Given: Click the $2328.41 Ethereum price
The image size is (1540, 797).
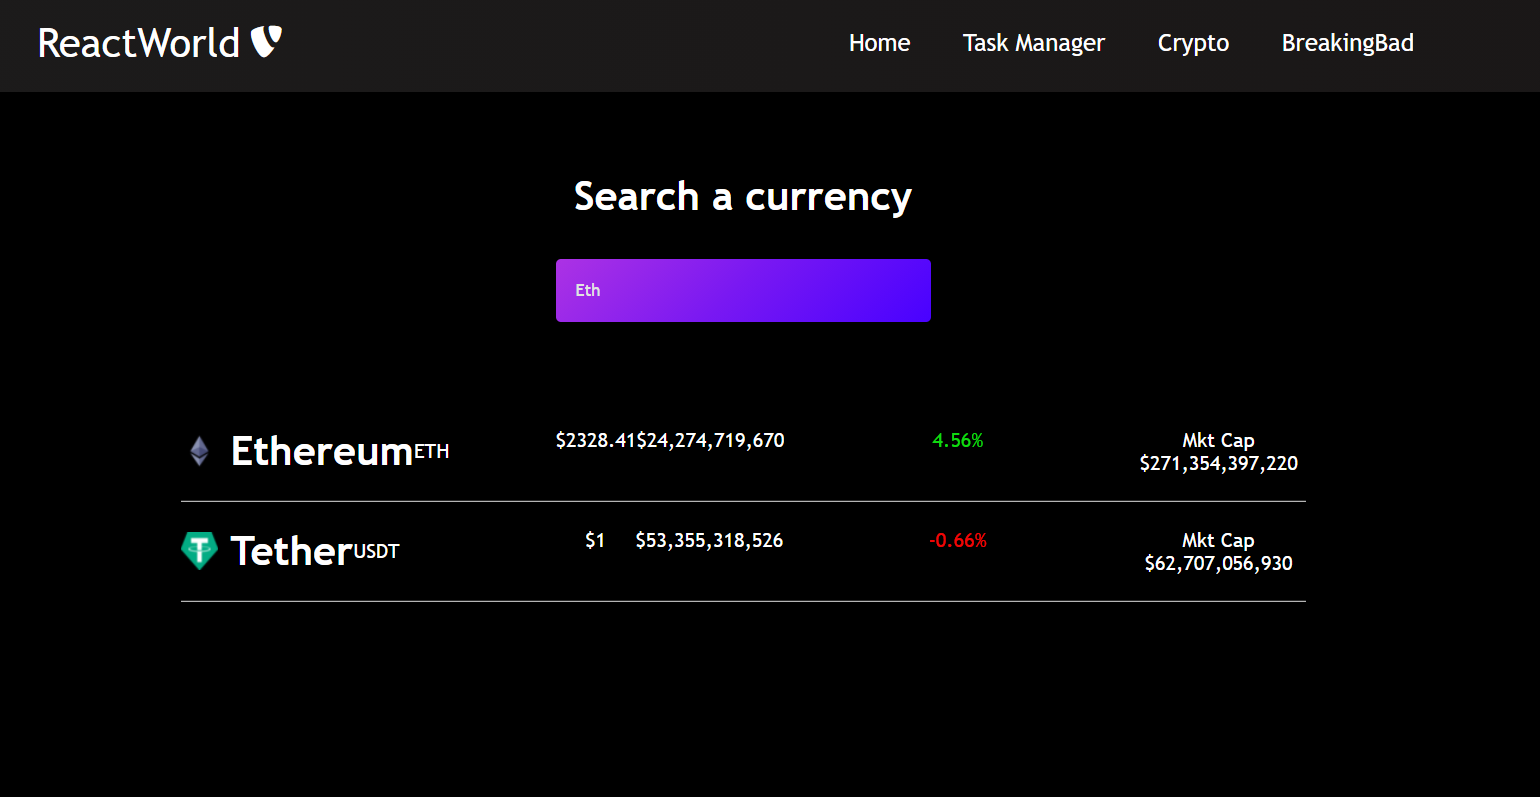Looking at the screenshot, I should click(x=595, y=440).
